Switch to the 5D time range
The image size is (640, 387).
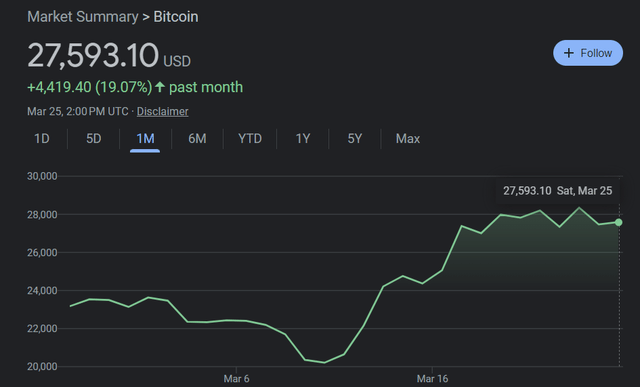pos(93,139)
